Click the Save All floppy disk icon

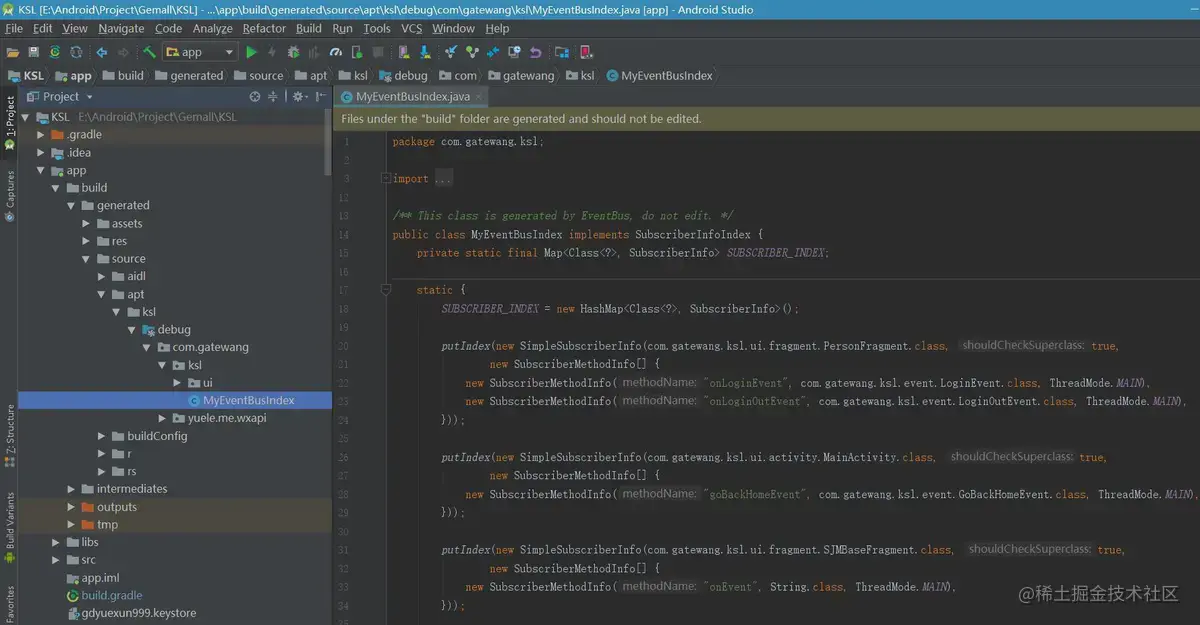click(34, 52)
